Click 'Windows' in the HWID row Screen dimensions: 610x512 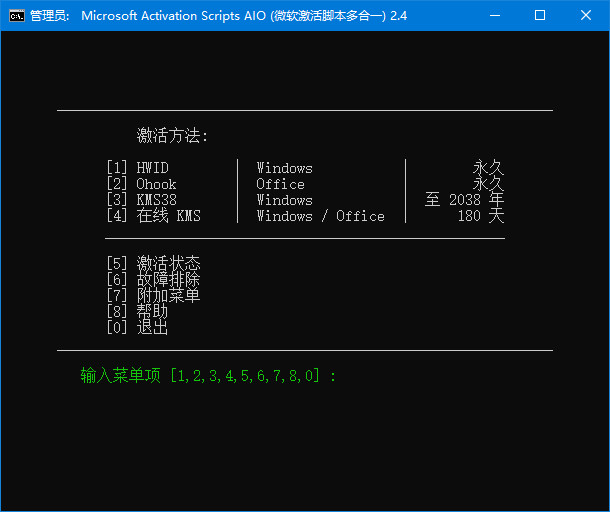click(x=284, y=168)
